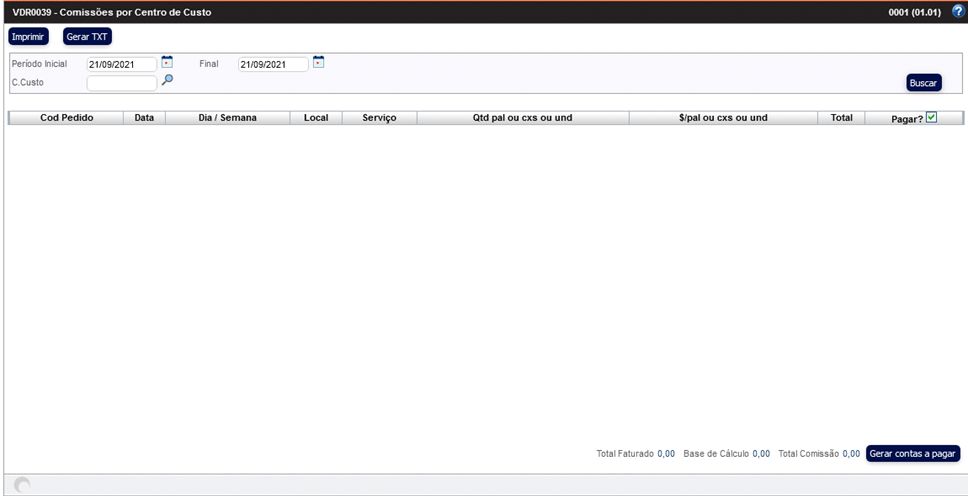Click into the Final date field
Screen dimensions: 968x496
pyautogui.click(x=272, y=65)
